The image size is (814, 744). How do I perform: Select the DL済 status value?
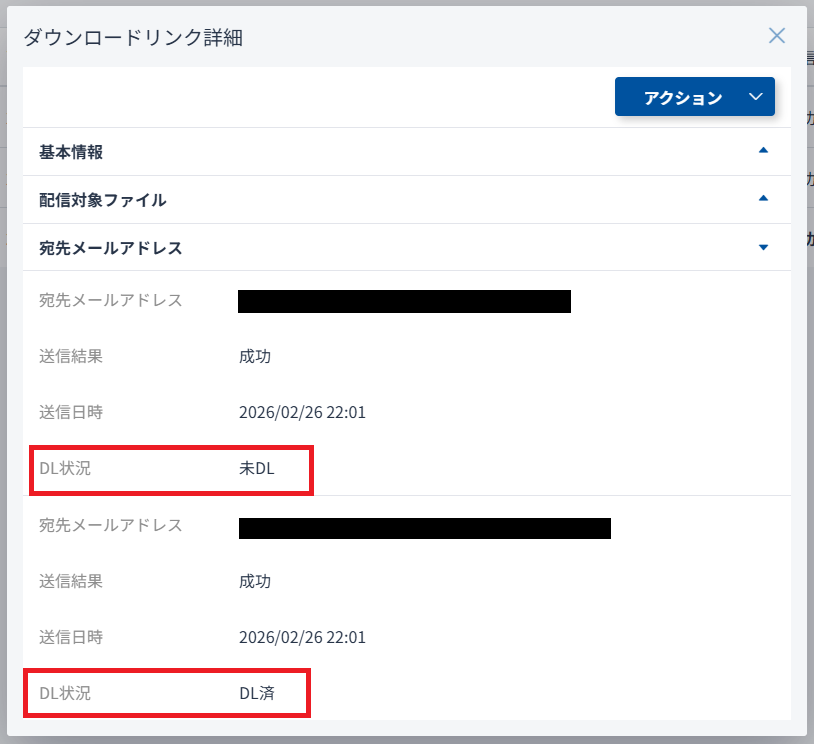pyautogui.click(x=256, y=692)
